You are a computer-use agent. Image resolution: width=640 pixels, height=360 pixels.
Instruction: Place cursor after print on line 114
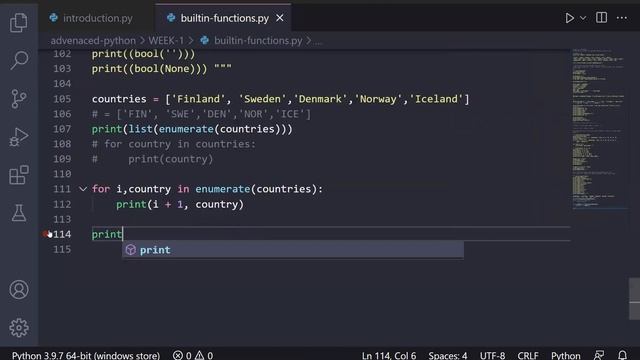(122, 234)
